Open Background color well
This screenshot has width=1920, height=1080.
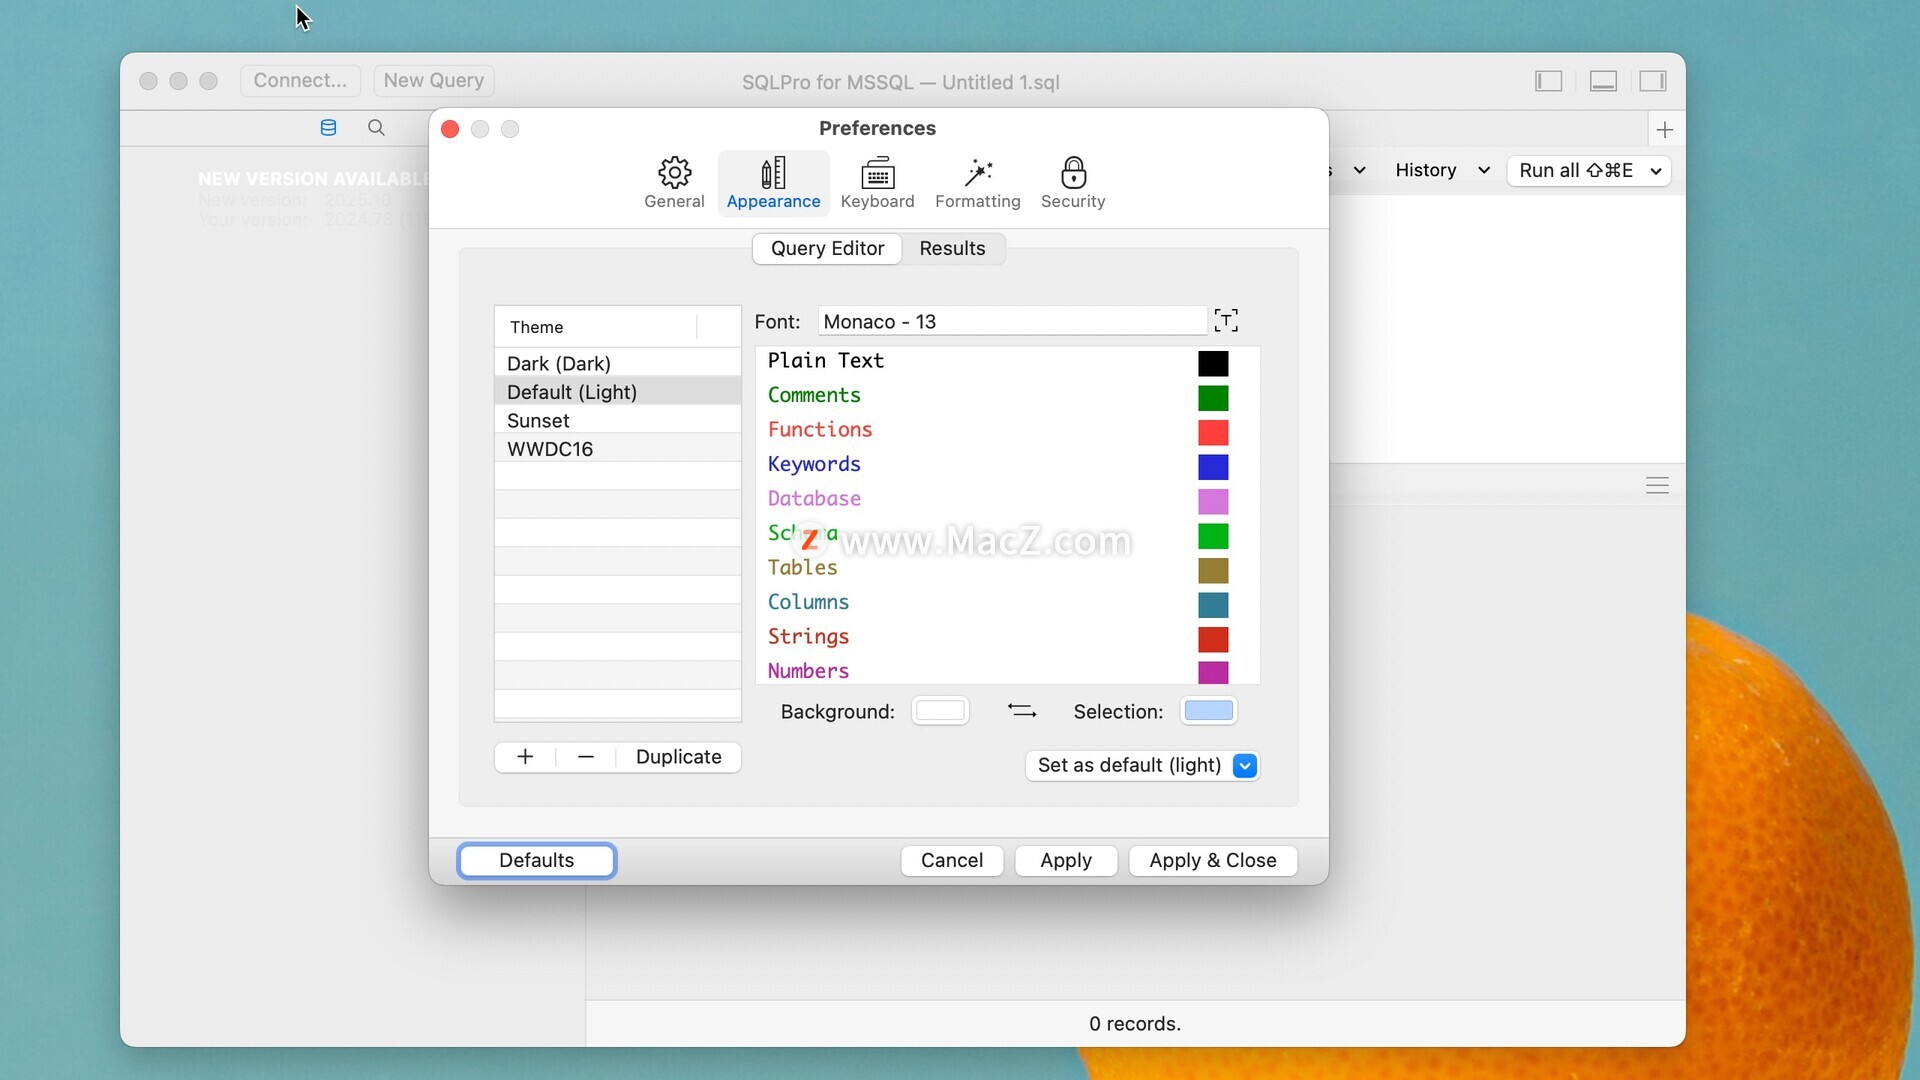940,711
